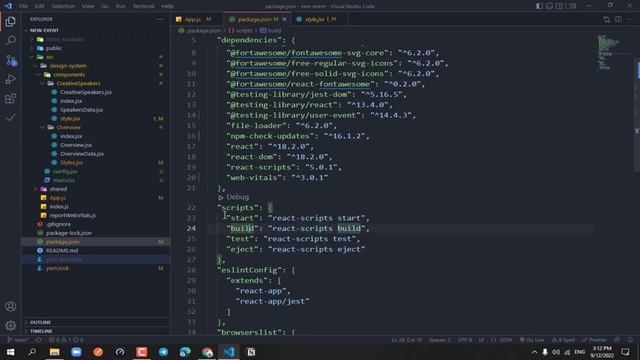Screen dimensions: 640x360
Task: Open the Search view in activity bar
Action: click(x=11, y=40)
